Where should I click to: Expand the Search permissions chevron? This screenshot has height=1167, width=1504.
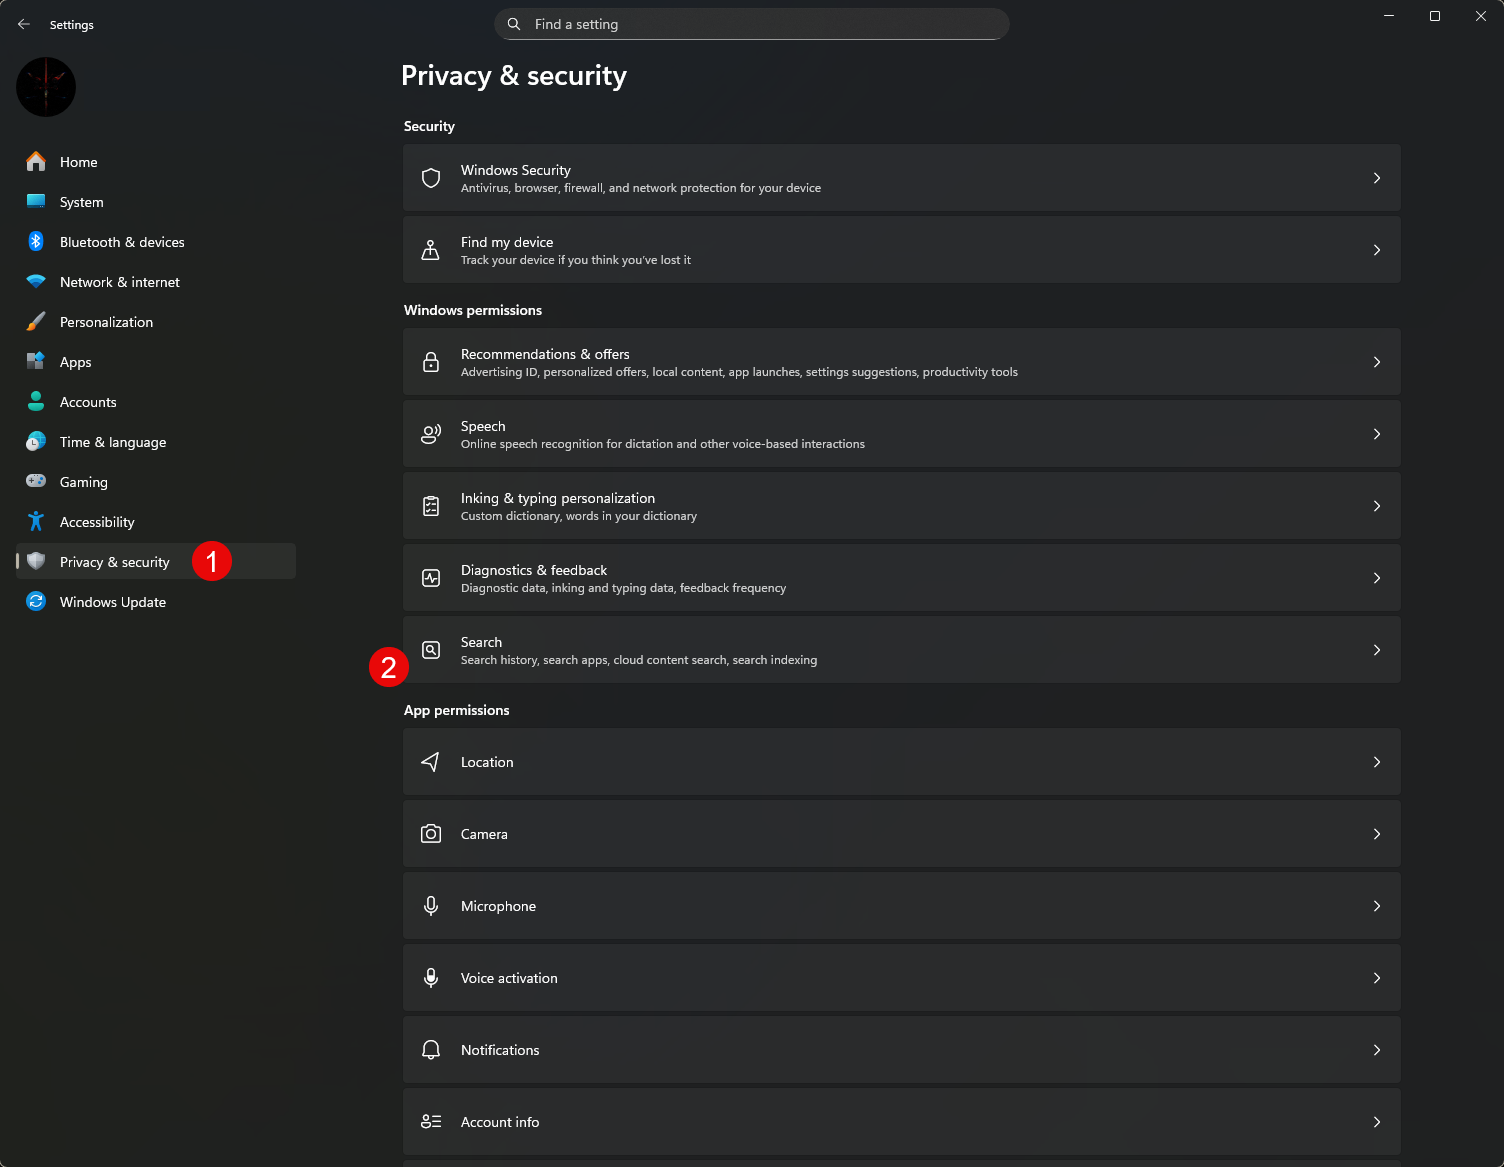1377,650
